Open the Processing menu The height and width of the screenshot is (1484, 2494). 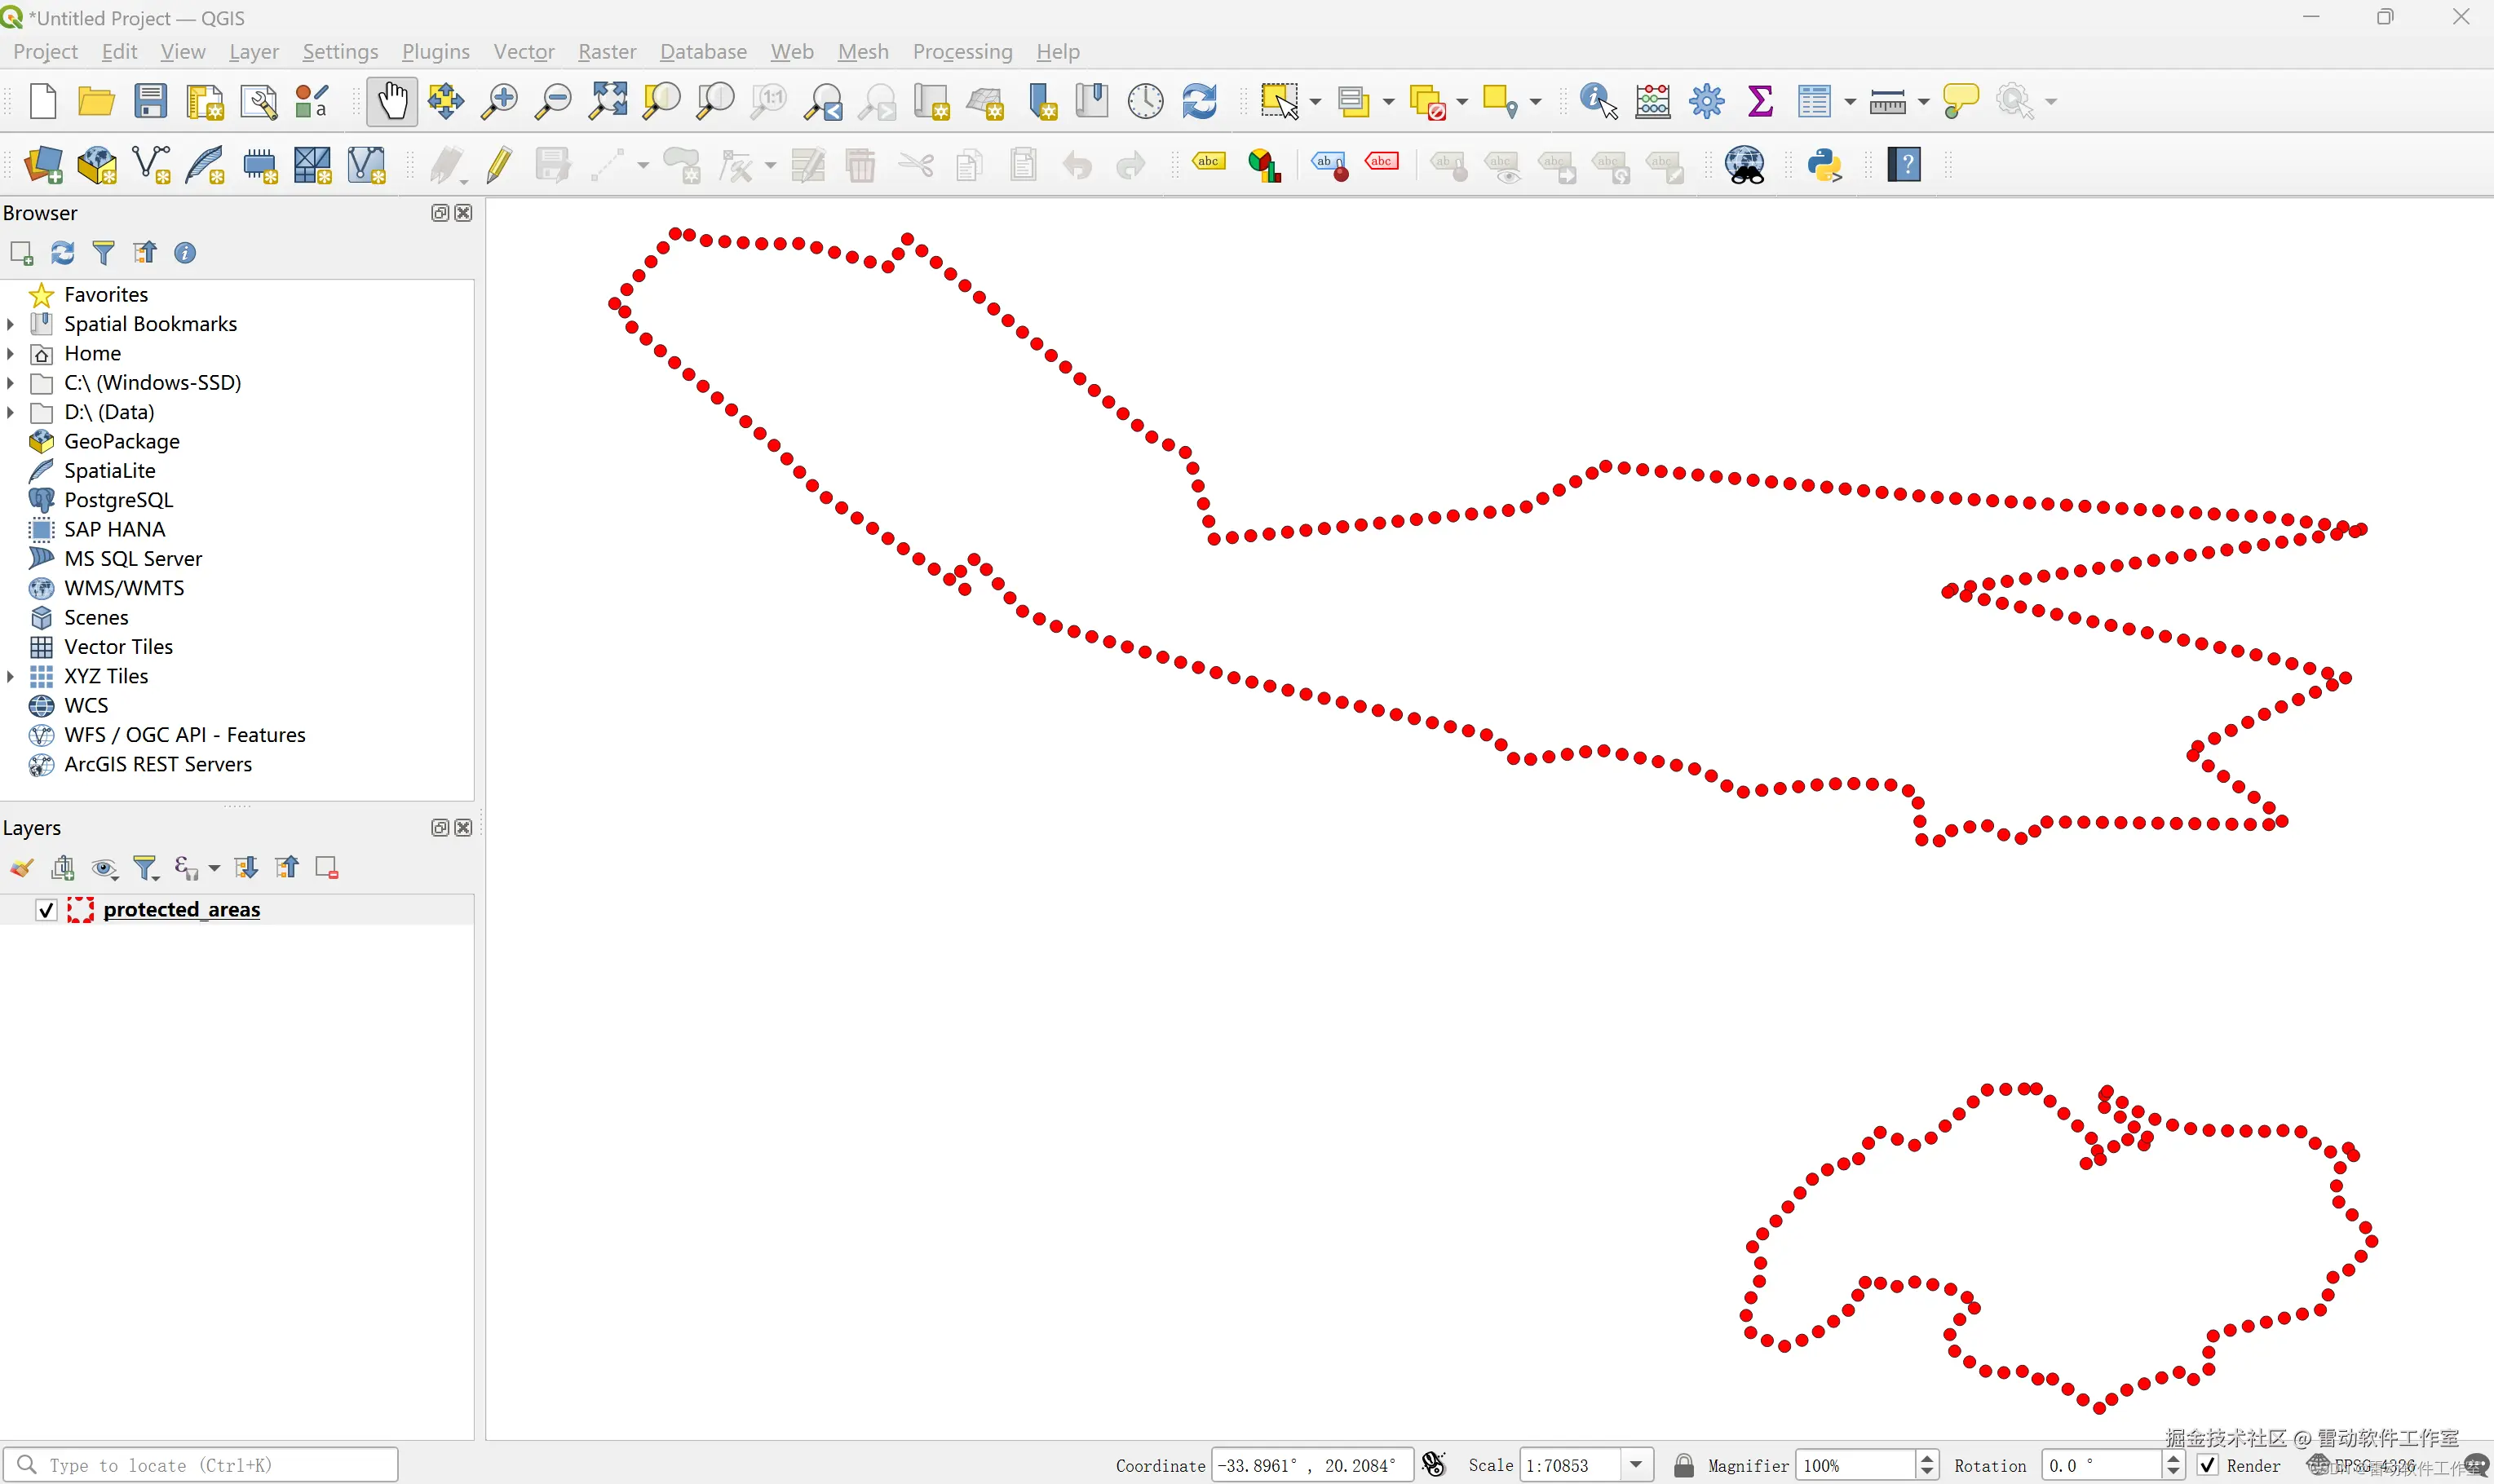pyautogui.click(x=961, y=52)
